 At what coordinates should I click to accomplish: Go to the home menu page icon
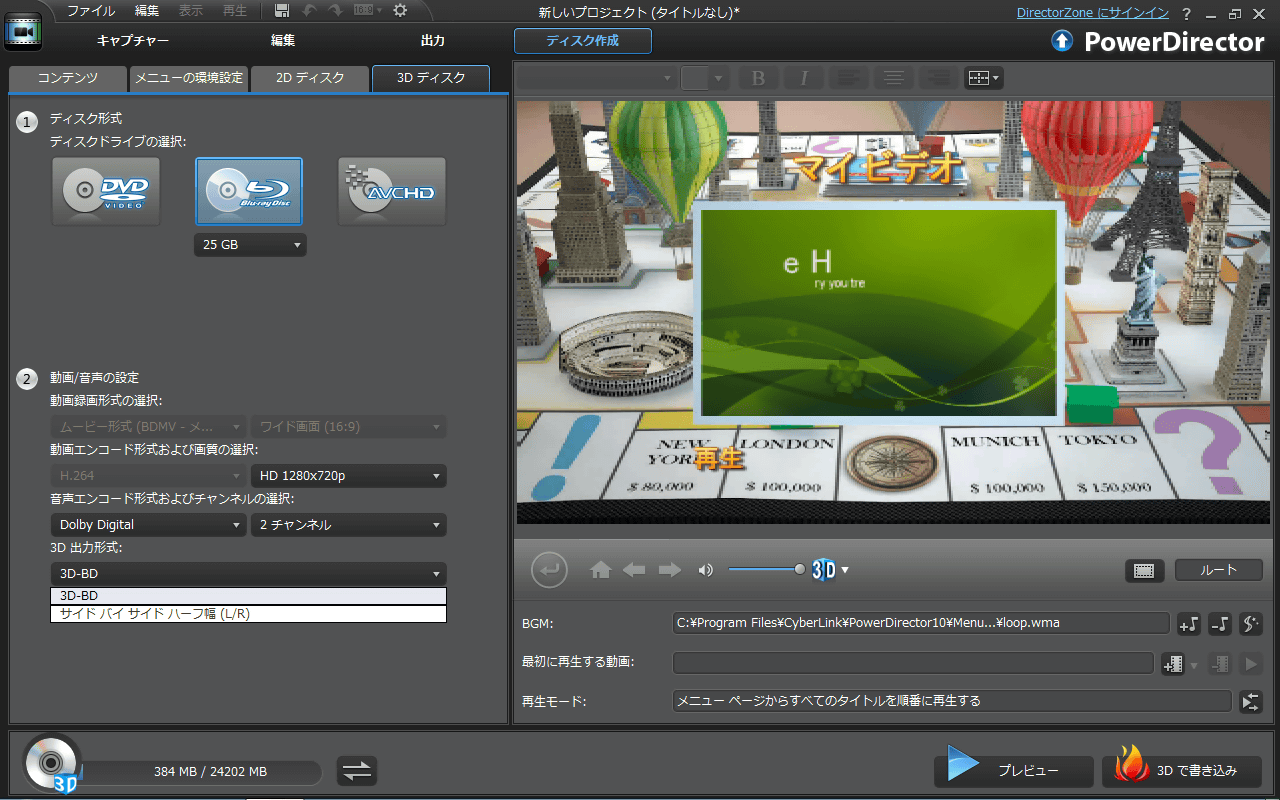click(600, 570)
